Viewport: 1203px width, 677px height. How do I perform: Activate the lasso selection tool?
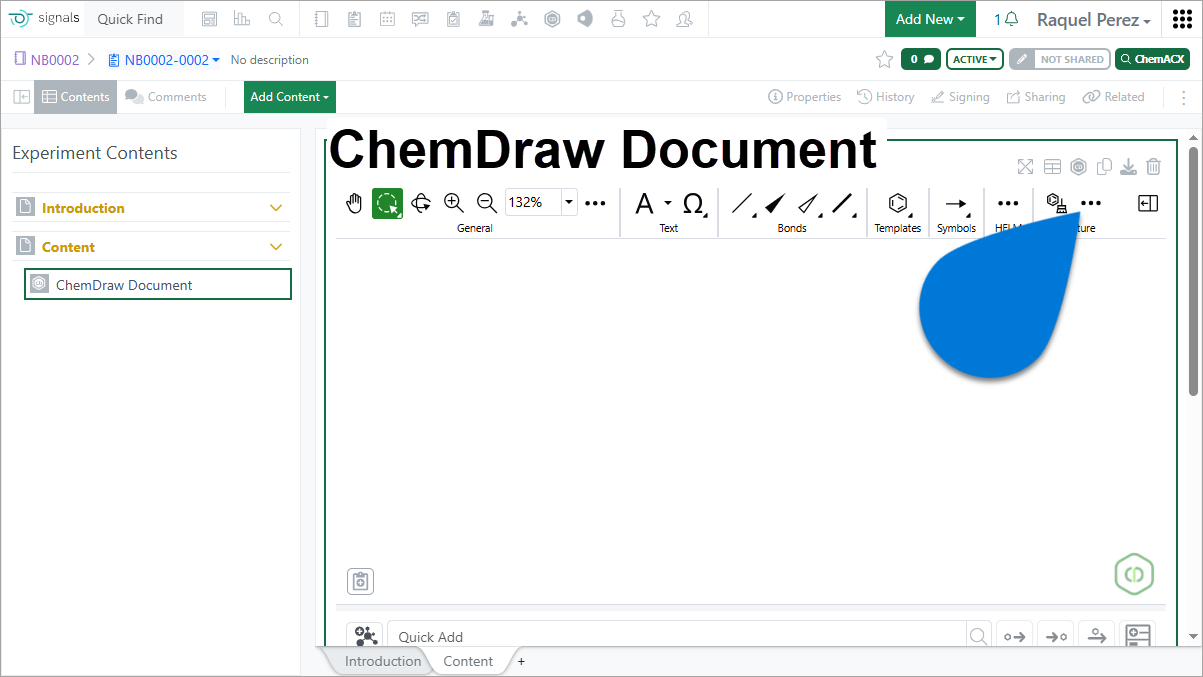click(x=387, y=204)
